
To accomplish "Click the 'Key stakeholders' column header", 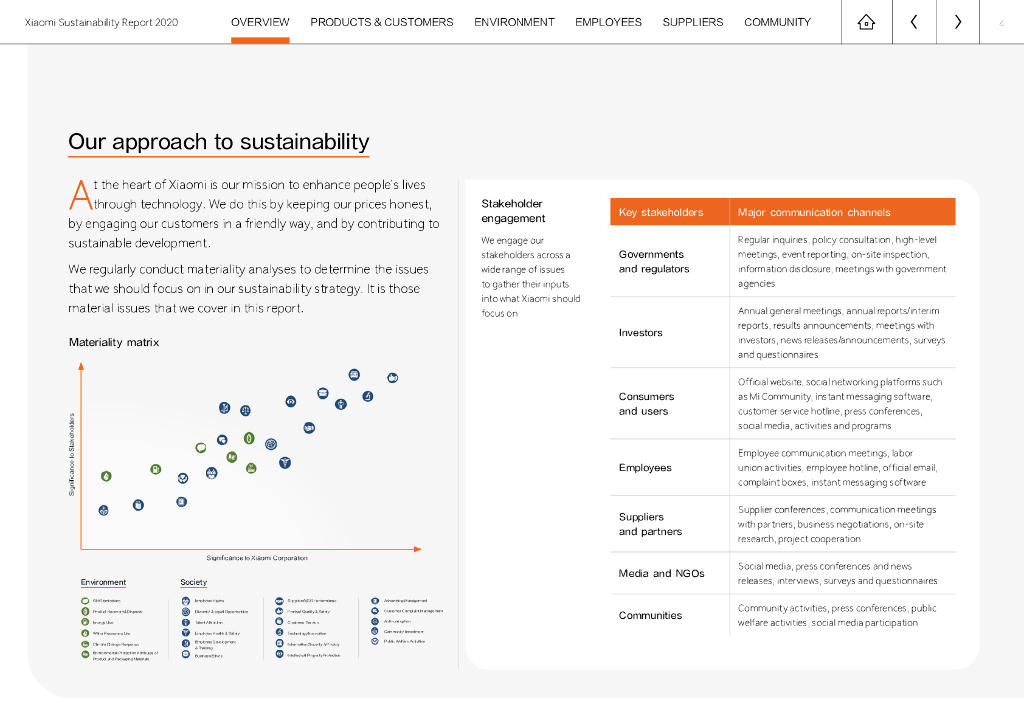I will (x=661, y=212).
